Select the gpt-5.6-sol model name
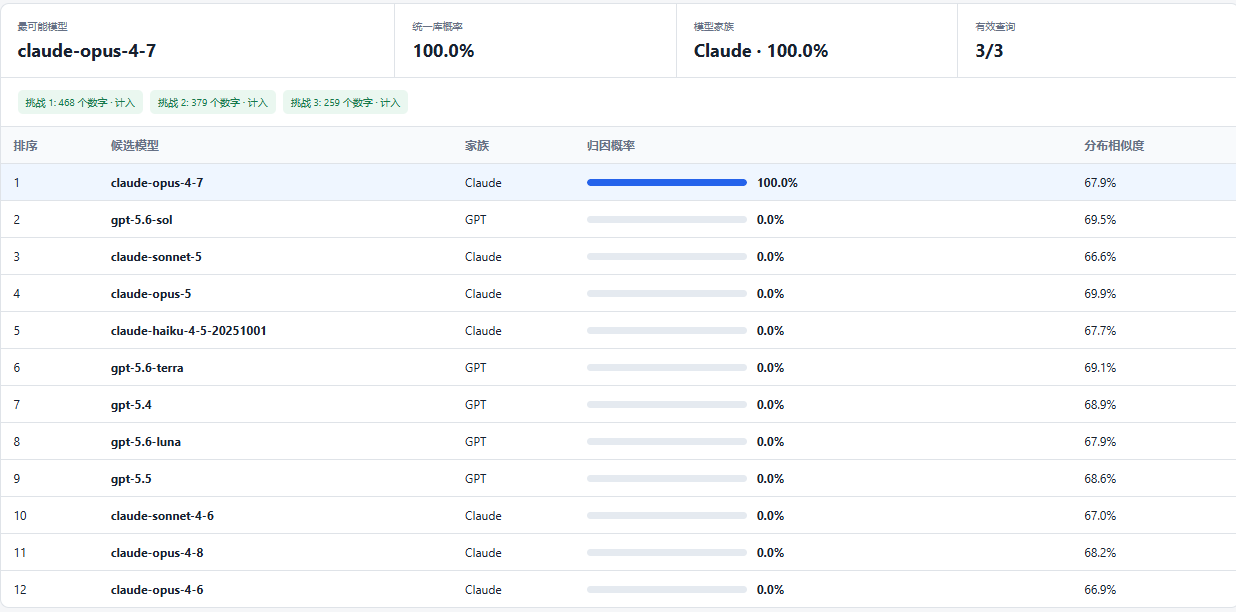Viewport: 1236px width, 612px height. [142, 220]
